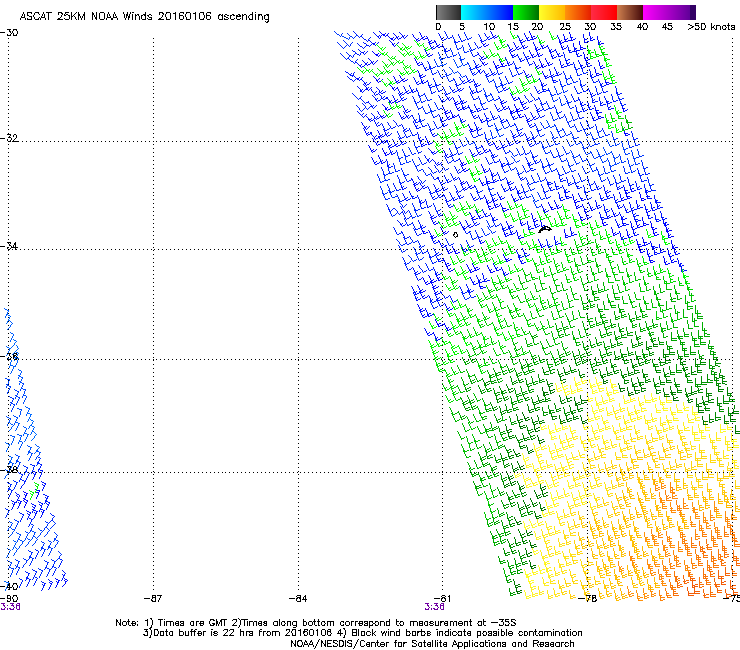
Task: Click the green wind barb in left swath
Action: [x=34, y=490]
